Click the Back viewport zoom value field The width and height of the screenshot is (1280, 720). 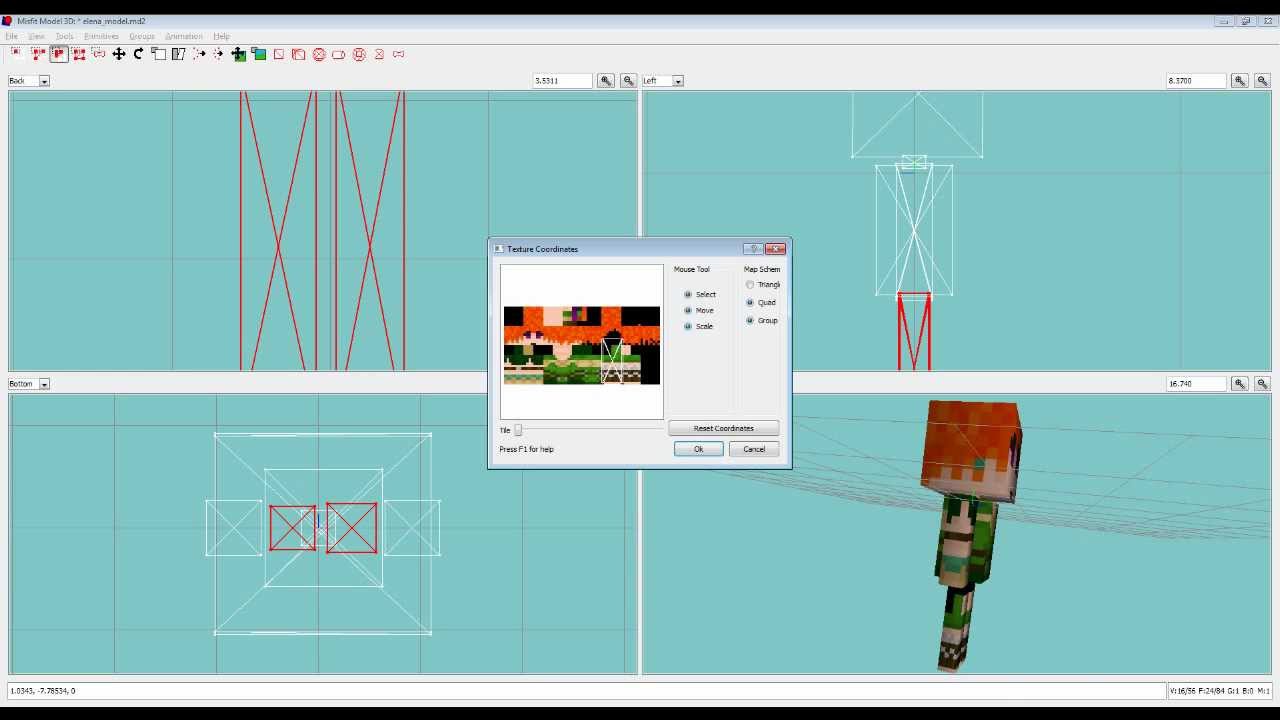click(x=562, y=80)
